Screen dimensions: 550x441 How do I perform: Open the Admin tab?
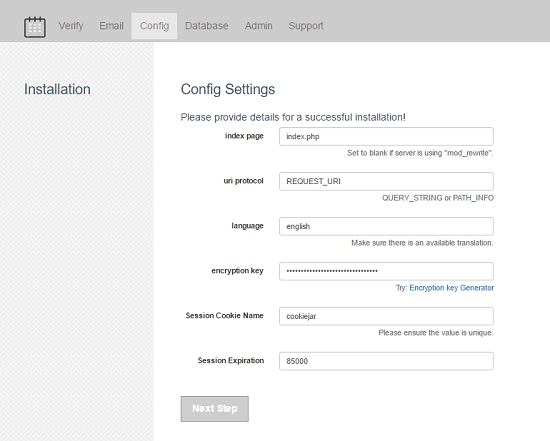coord(259,26)
